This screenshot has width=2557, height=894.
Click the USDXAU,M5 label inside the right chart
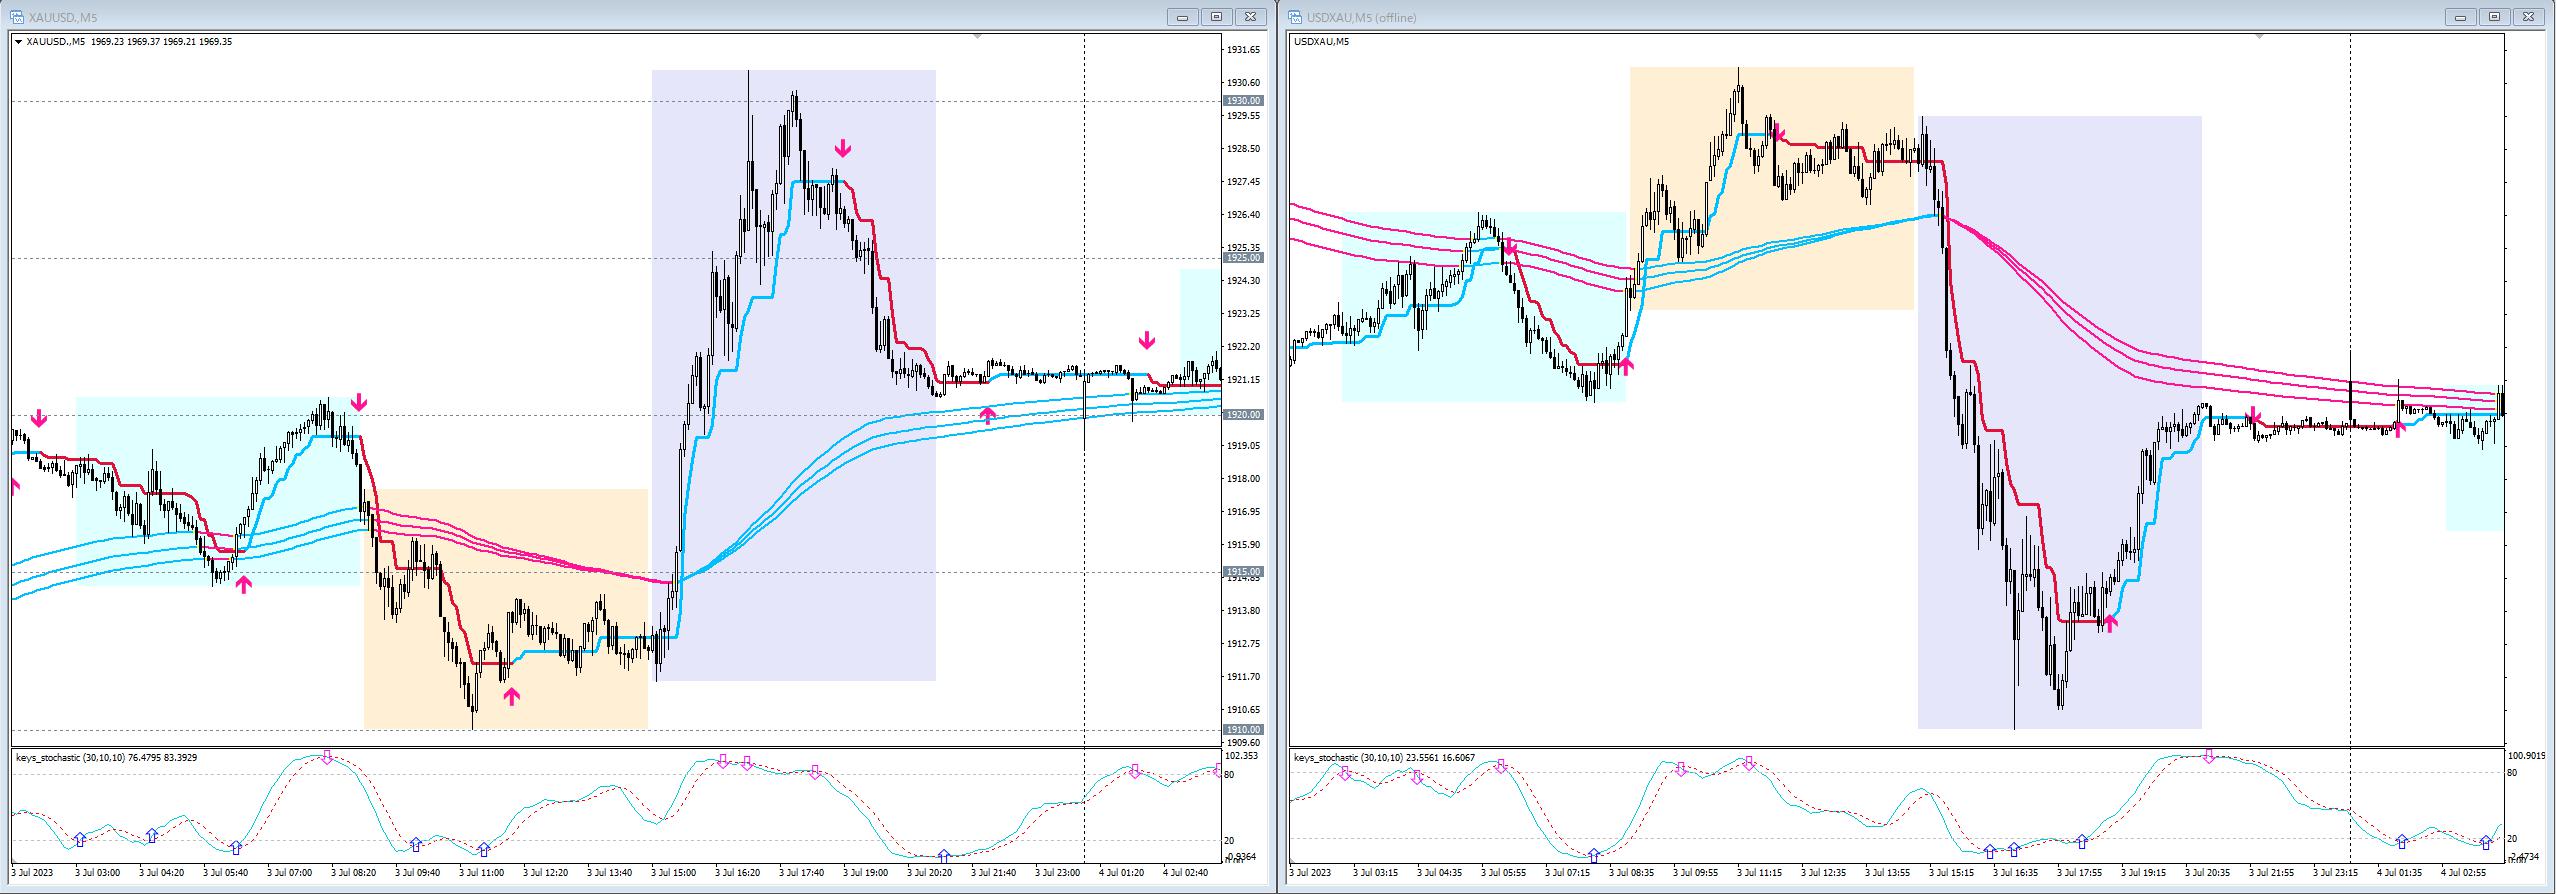tap(1321, 42)
